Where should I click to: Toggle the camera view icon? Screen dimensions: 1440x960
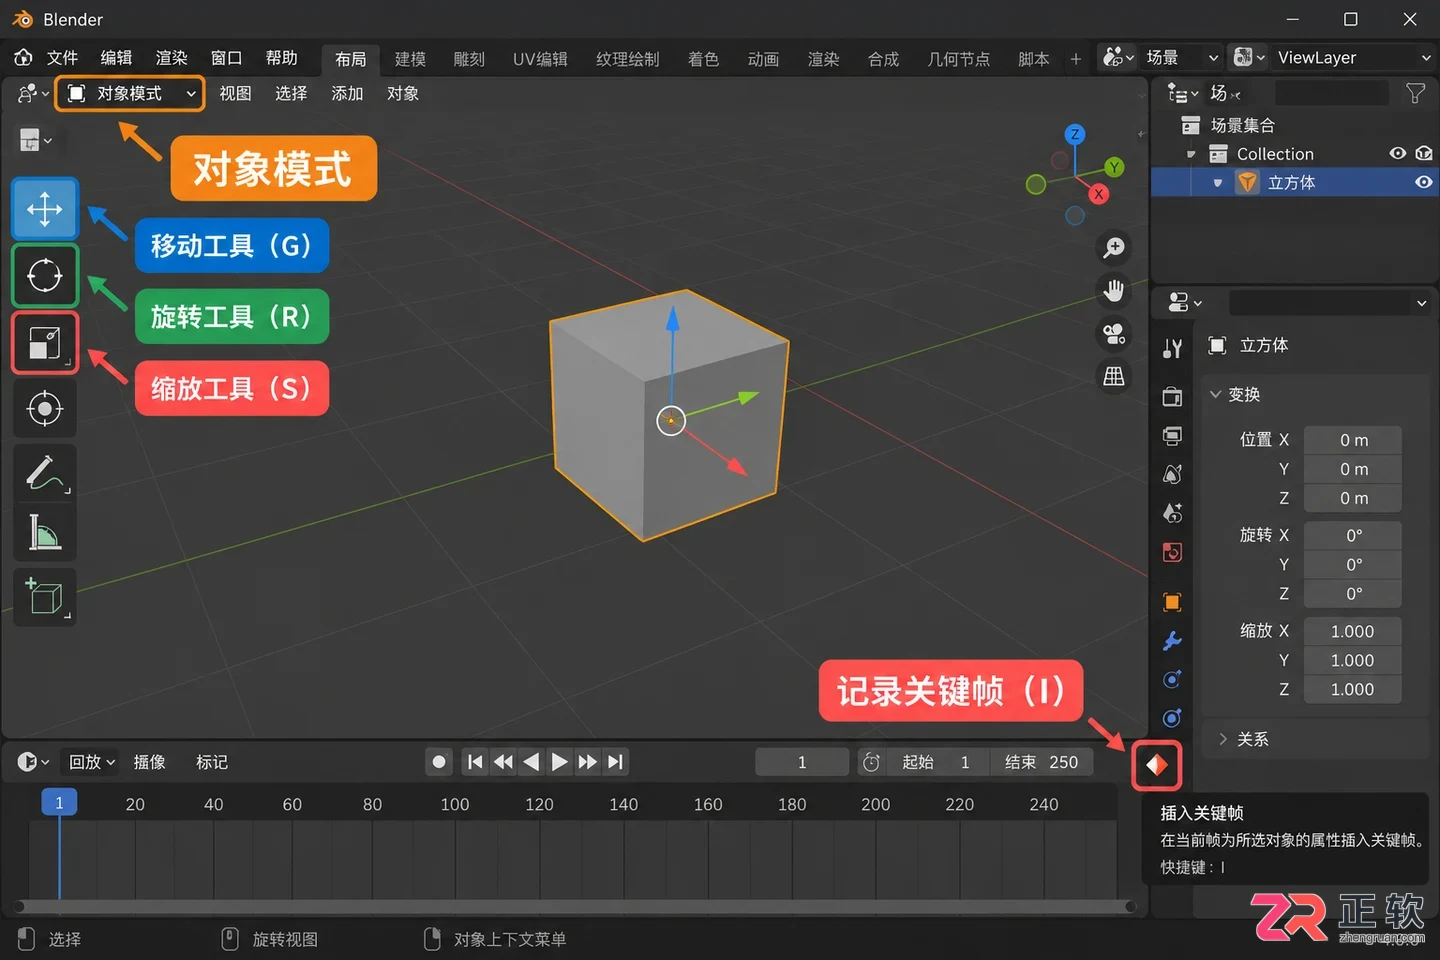[1114, 333]
